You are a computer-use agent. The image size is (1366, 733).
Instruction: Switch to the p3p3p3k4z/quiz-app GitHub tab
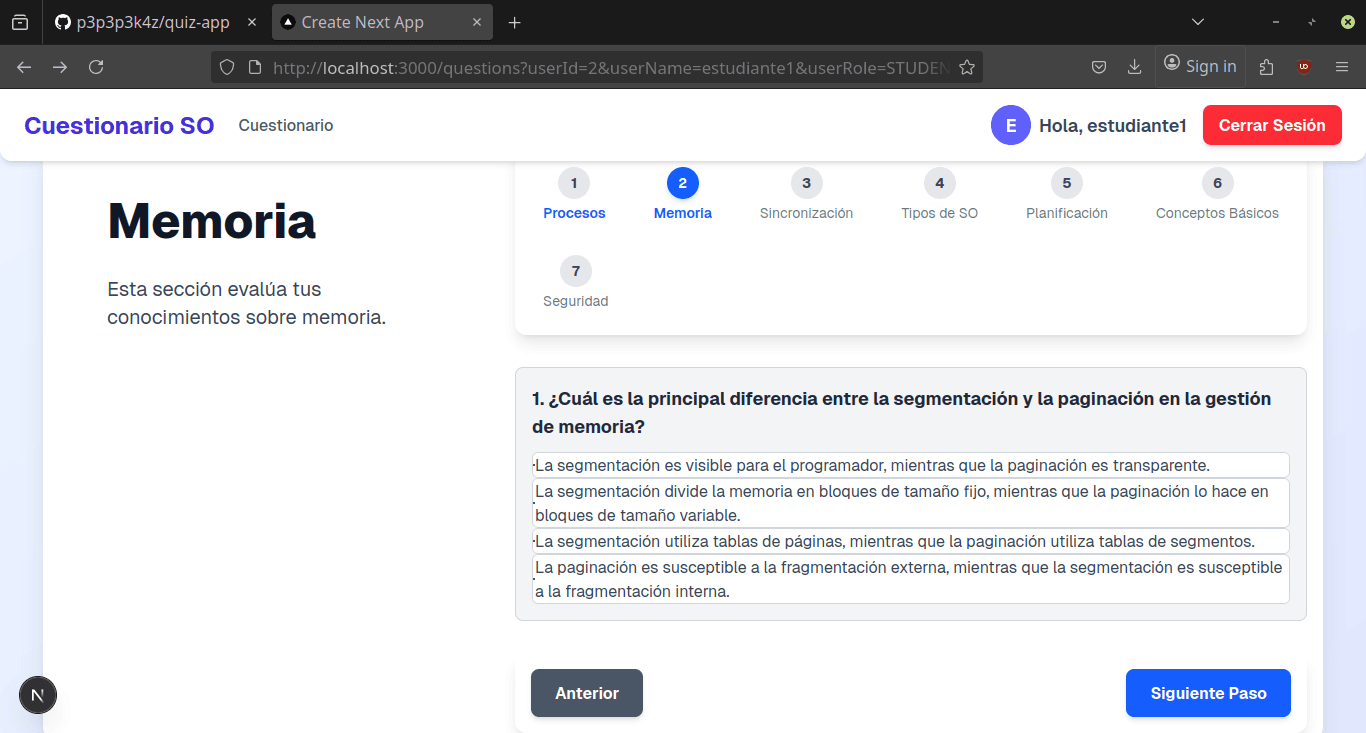click(150, 21)
